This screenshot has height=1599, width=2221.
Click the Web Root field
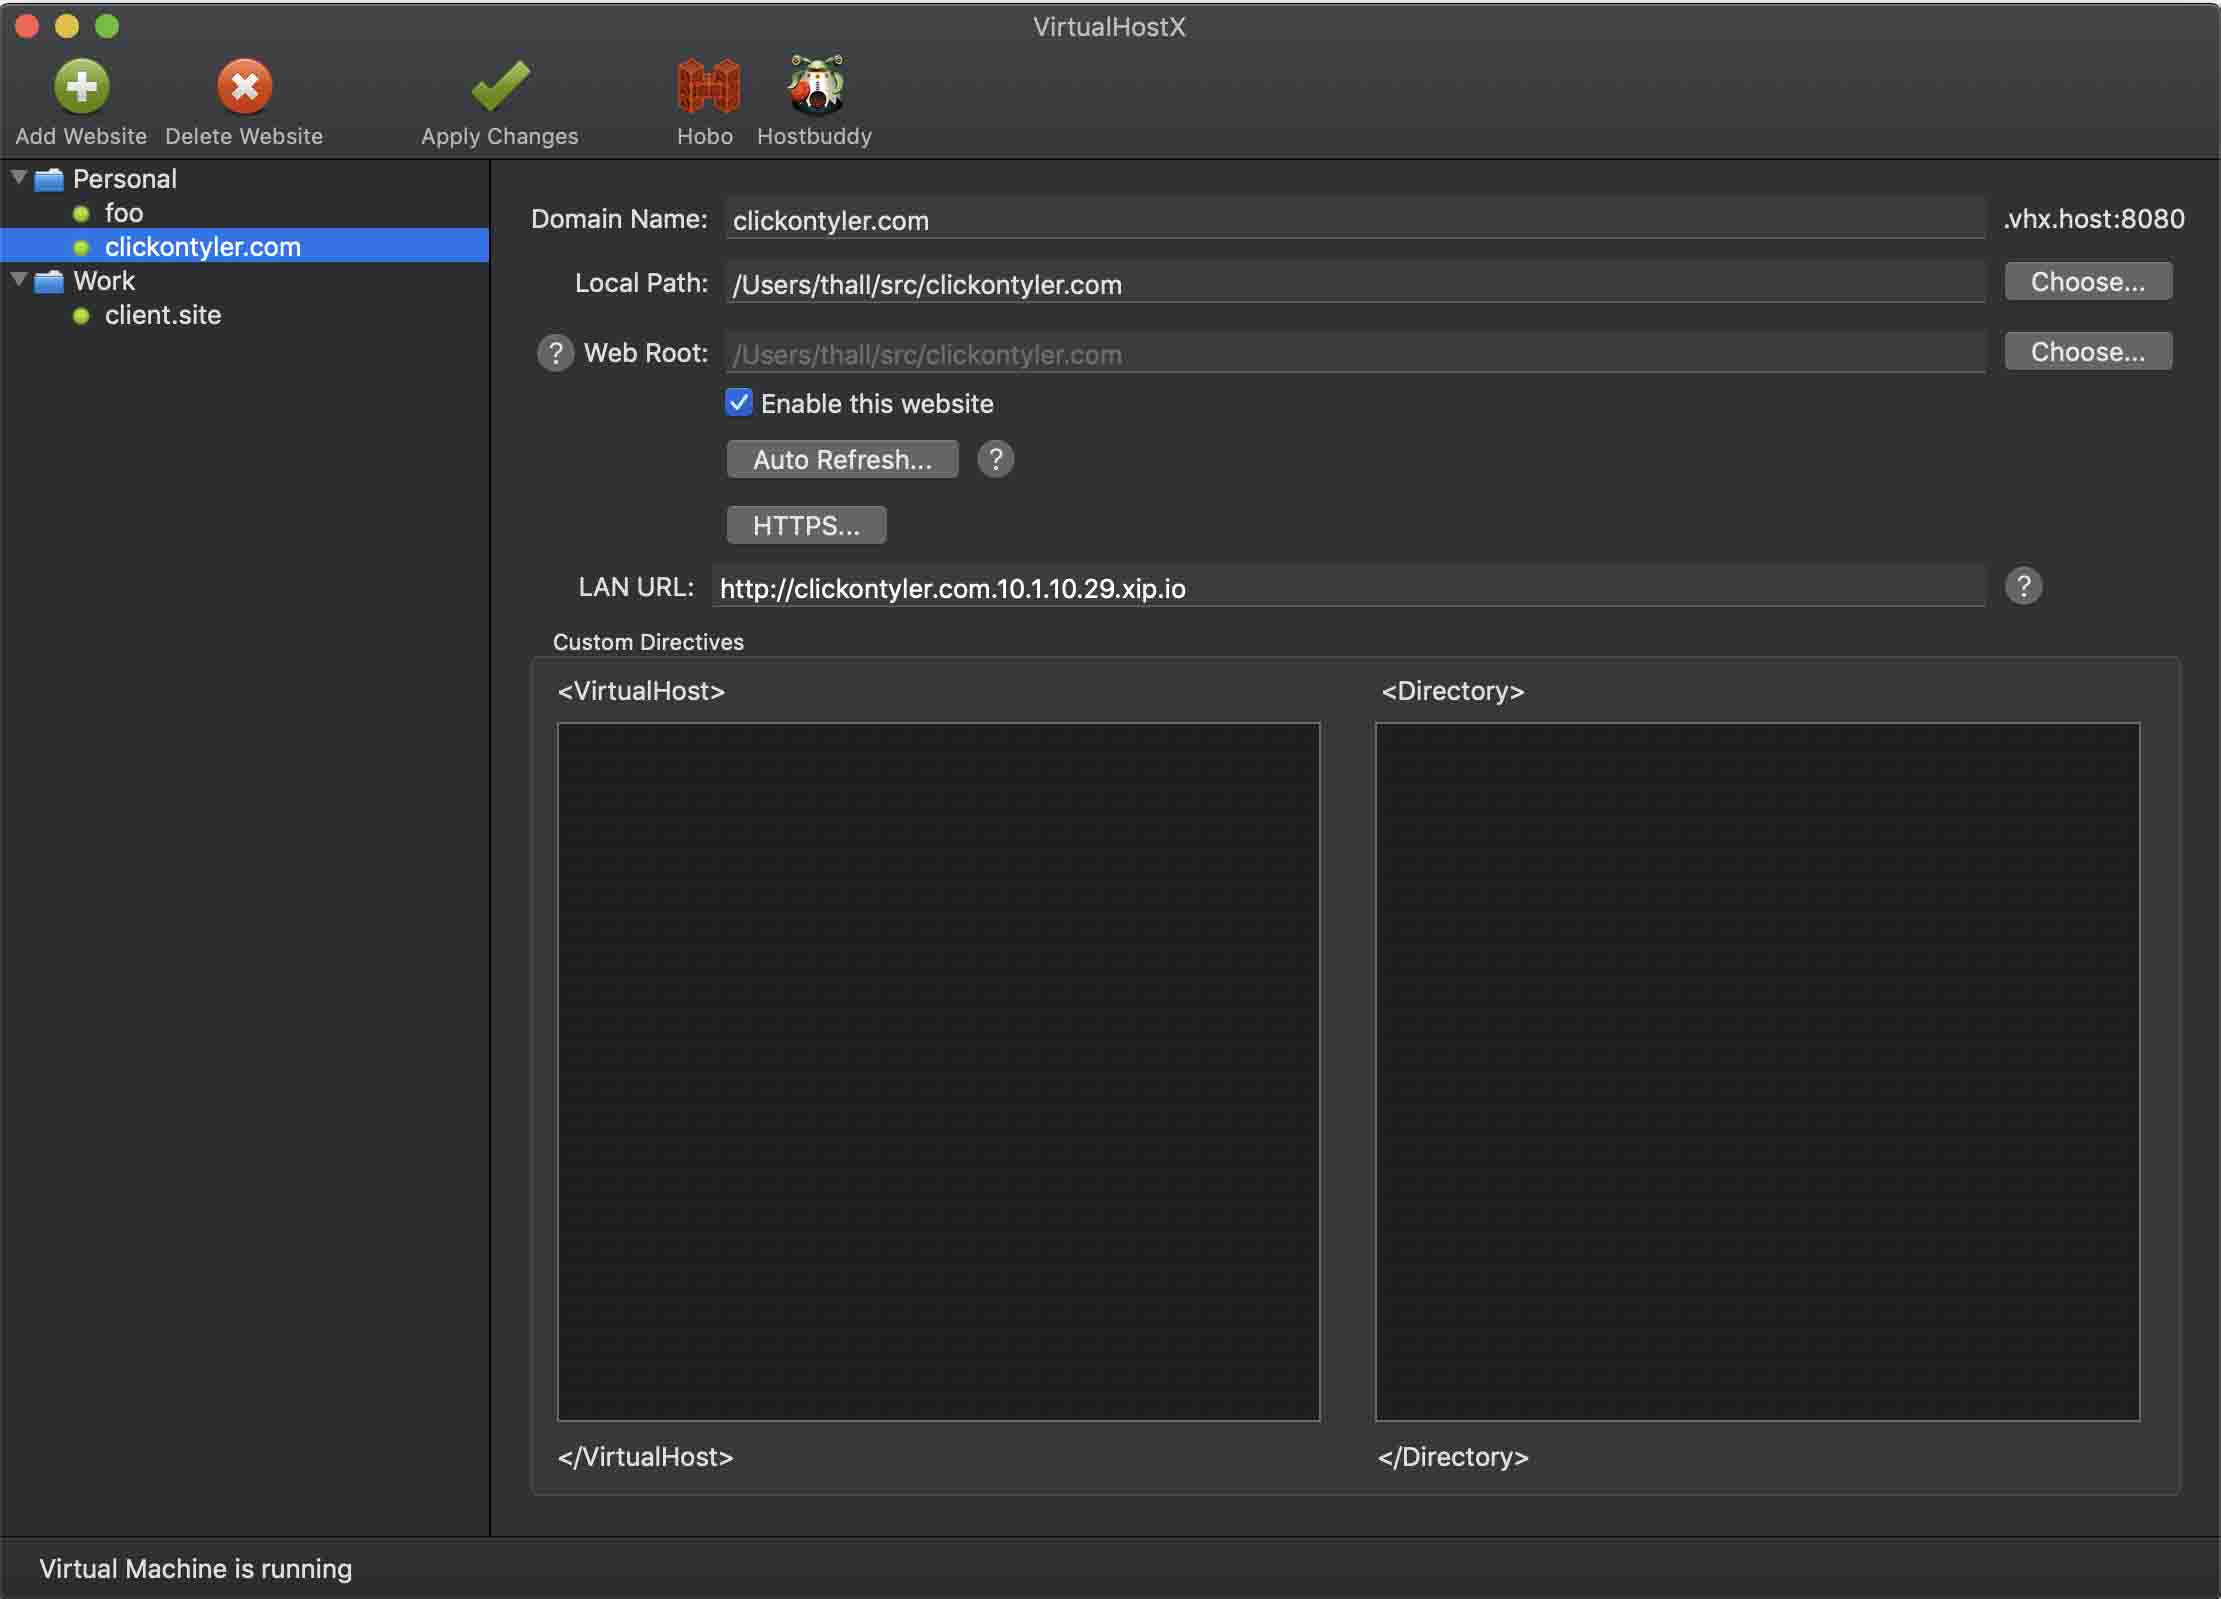tap(1355, 354)
